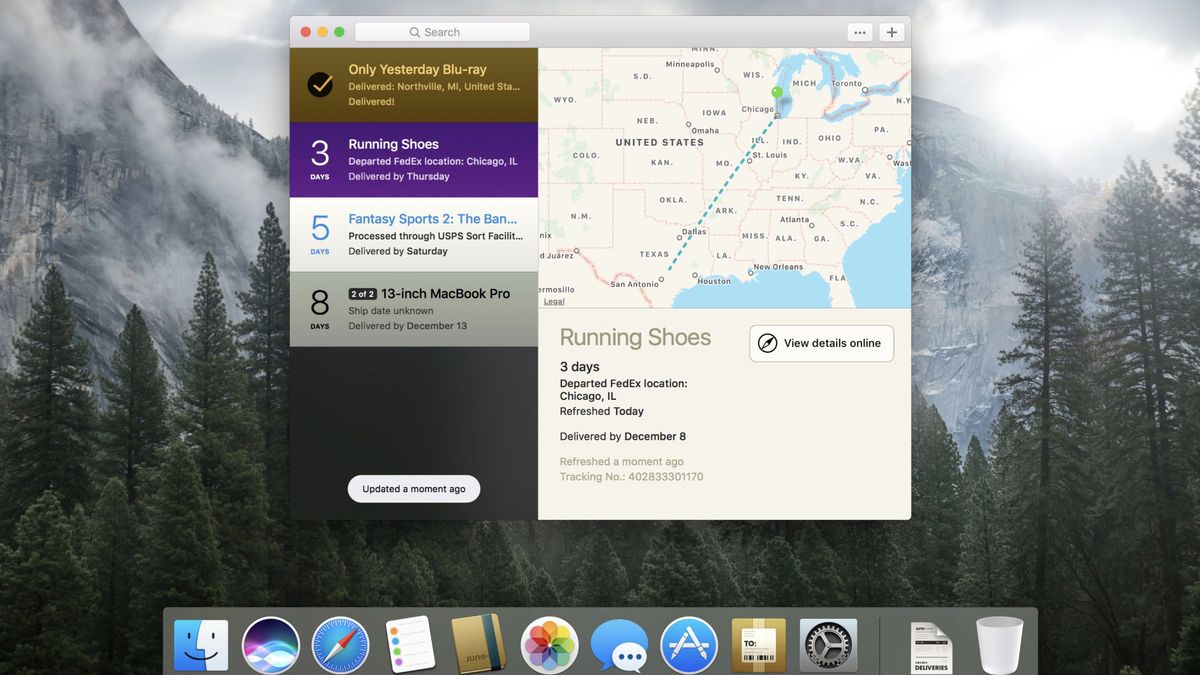Click the magnifying glass in the search bar

point(413,31)
